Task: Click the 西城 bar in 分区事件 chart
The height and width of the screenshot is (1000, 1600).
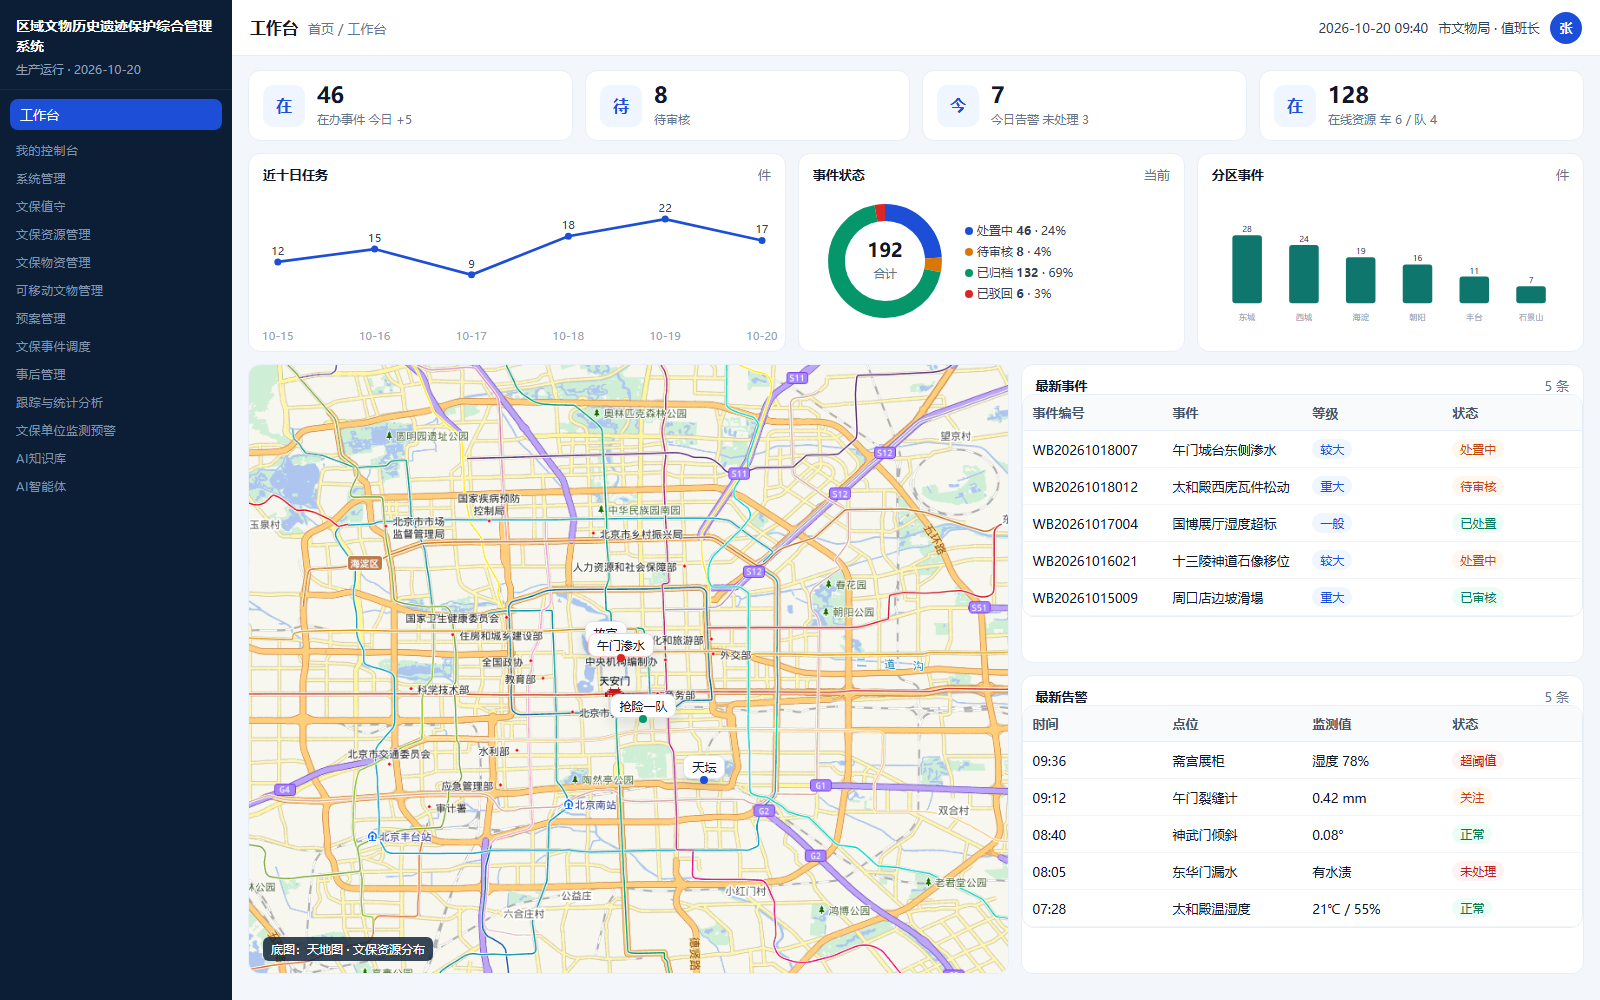Action: click(1304, 274)
